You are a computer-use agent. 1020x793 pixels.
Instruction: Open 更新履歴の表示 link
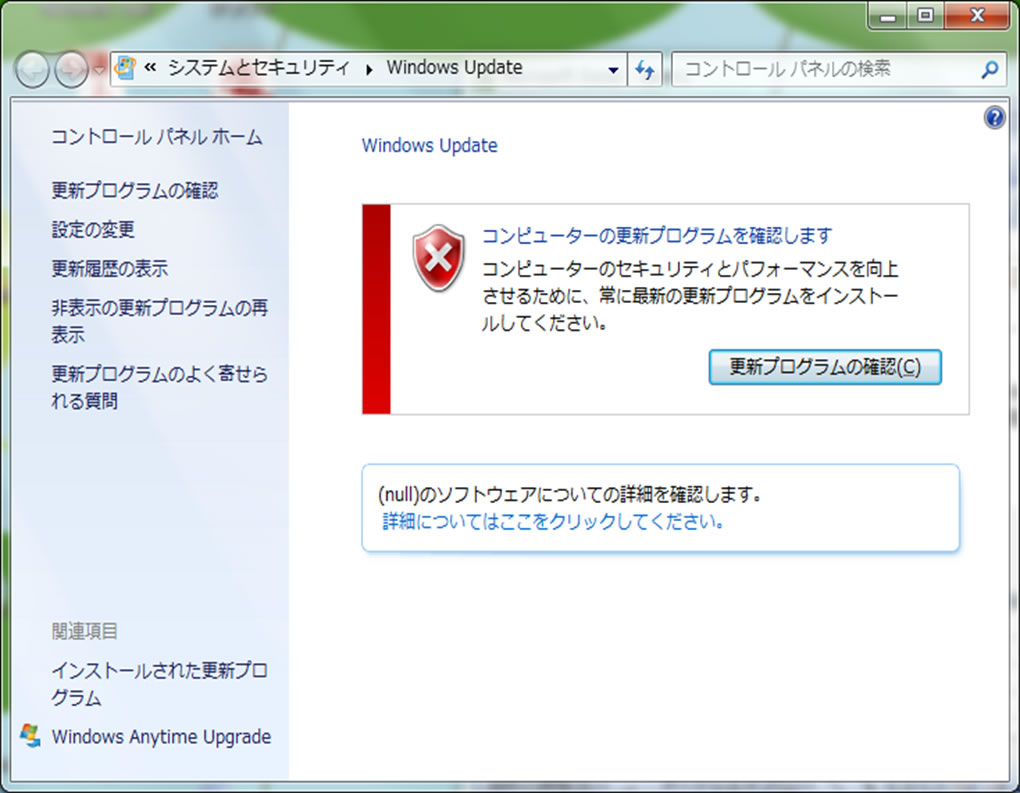point(110,269)
